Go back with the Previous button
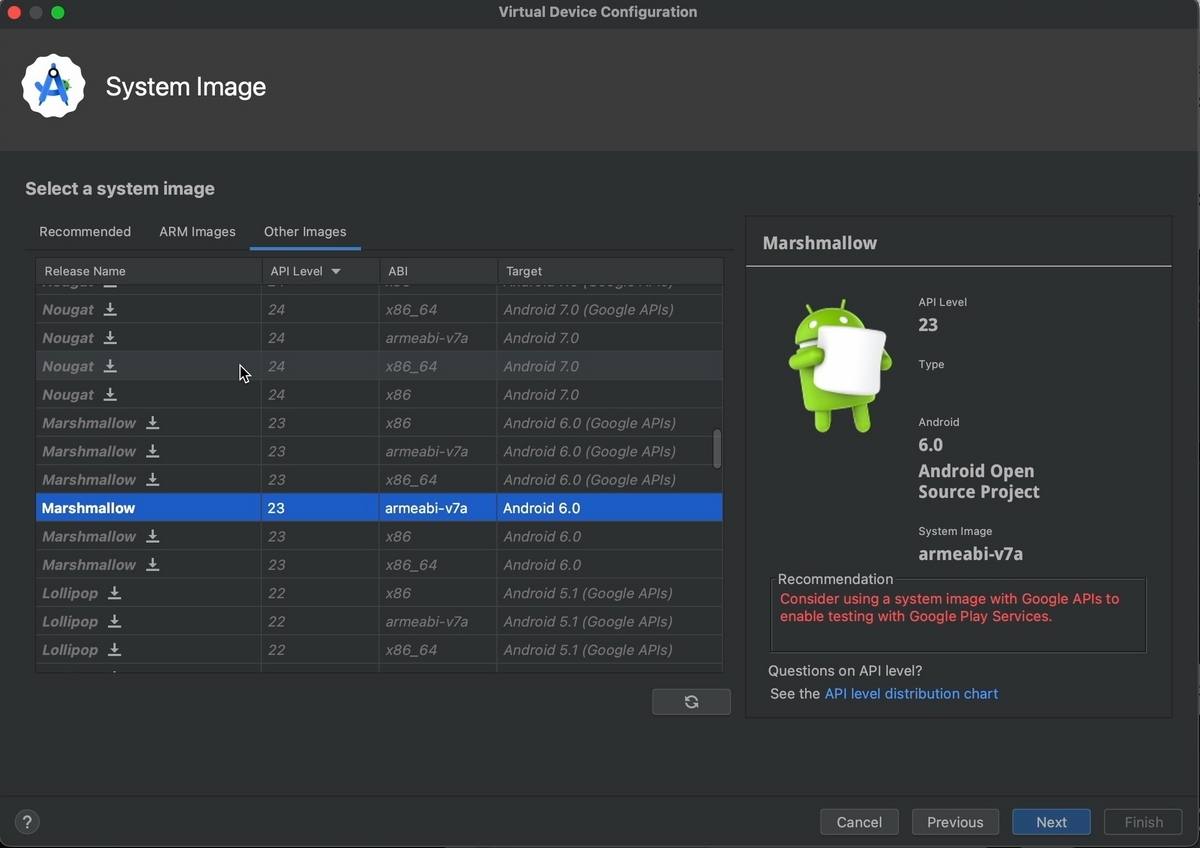This screenshot has height=848, width=1200. click(955, 822)
